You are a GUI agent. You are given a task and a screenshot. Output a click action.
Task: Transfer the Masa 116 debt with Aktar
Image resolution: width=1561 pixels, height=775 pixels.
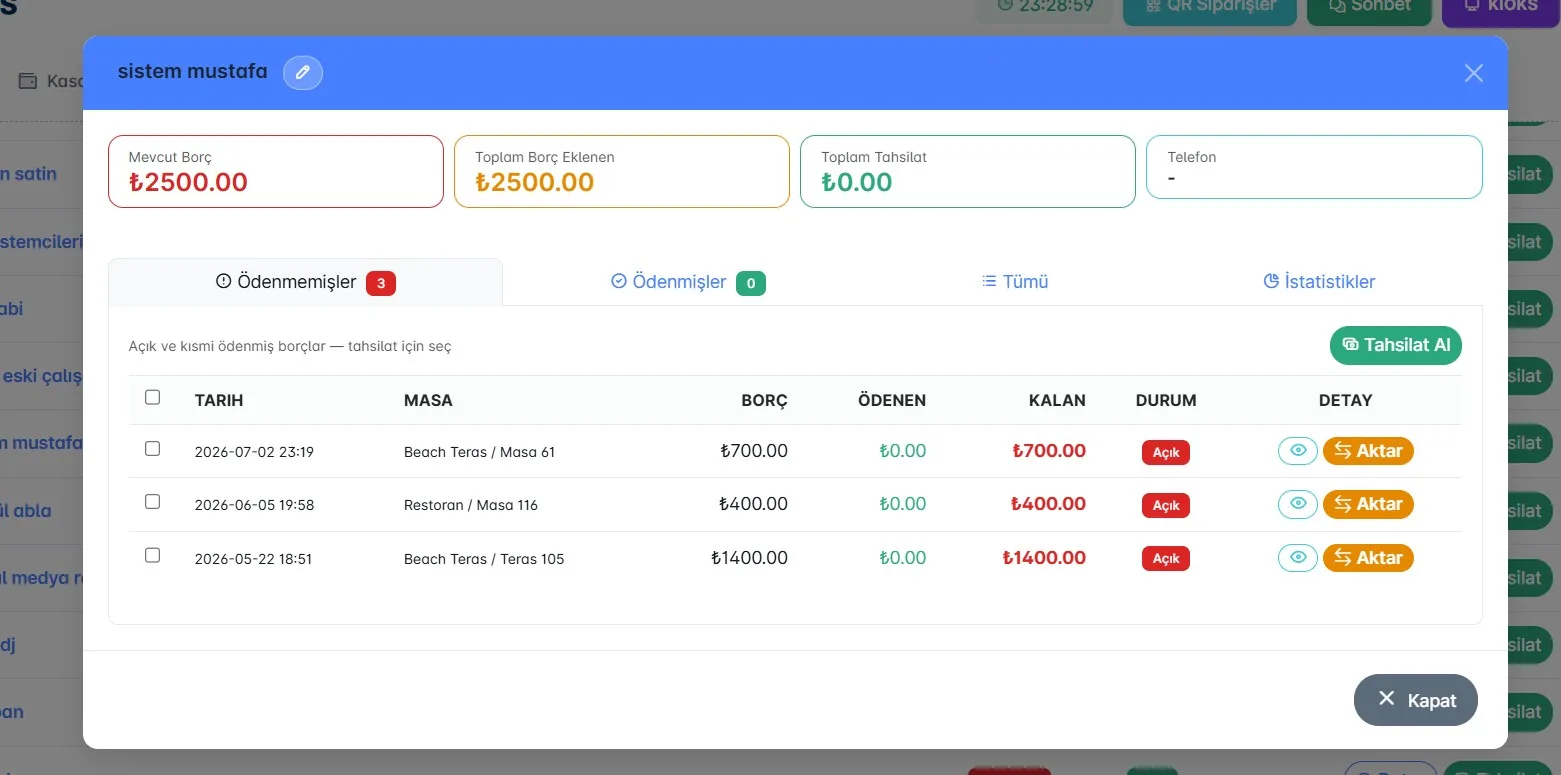pos(1368,504)
